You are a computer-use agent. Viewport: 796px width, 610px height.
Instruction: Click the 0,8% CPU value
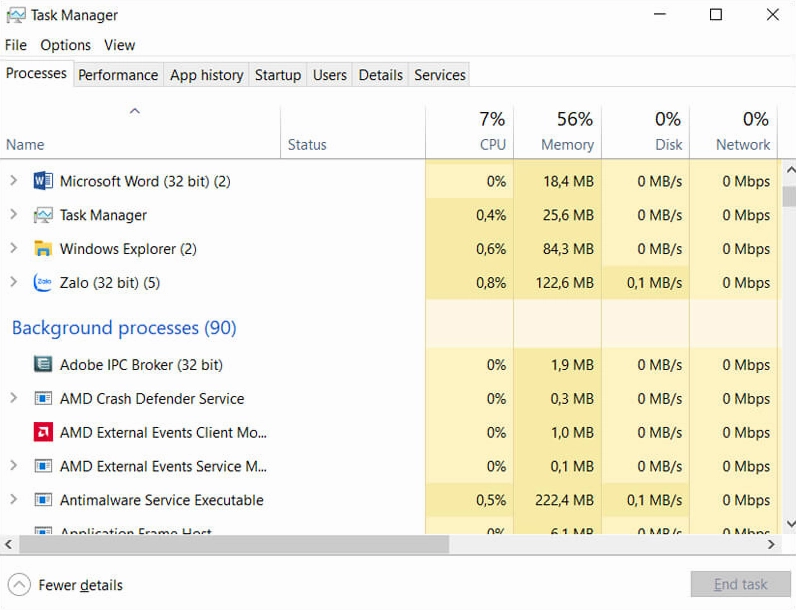491,283
